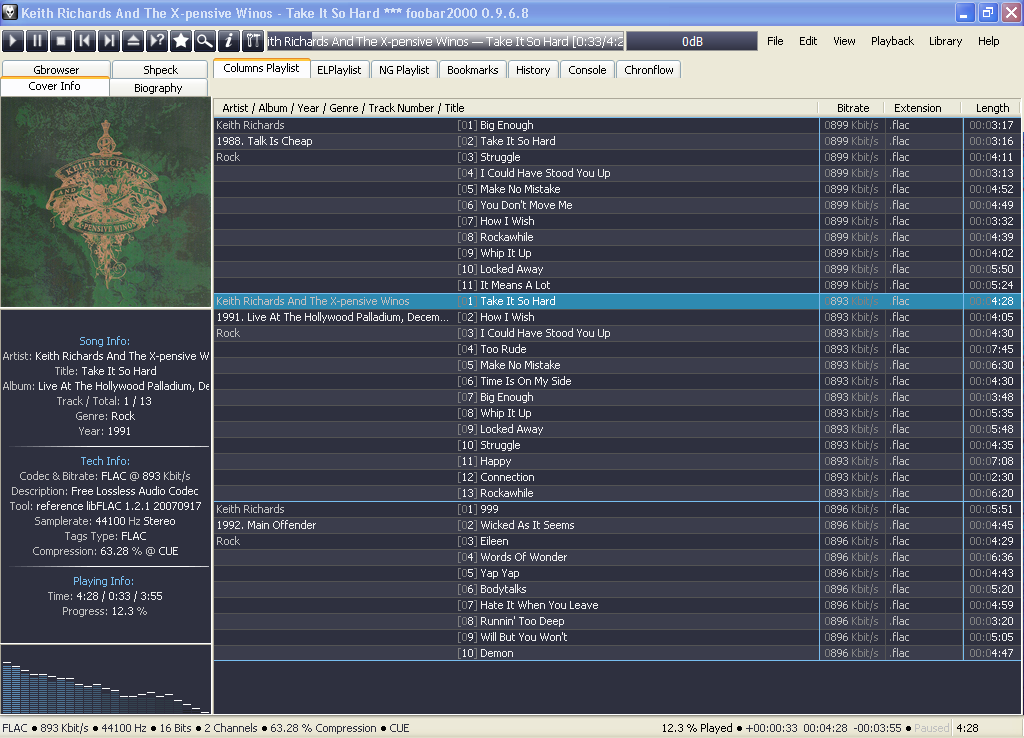This screenshot has height=738, width=1024.
Task: Click the spectrum visualization panel
Action: (x=106, y=680)
